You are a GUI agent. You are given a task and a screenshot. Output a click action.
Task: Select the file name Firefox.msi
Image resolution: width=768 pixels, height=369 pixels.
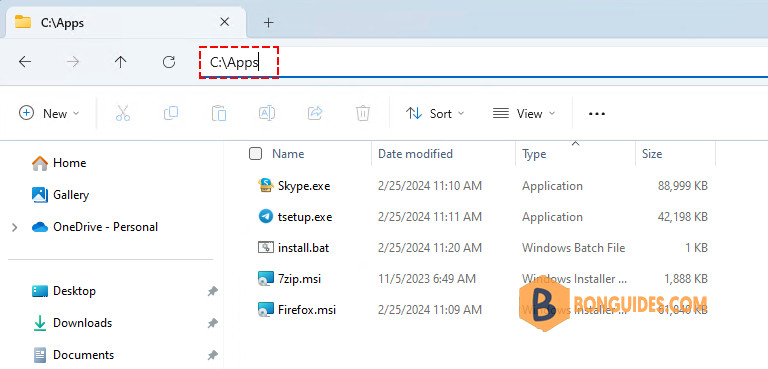click(x=307, y=310)
